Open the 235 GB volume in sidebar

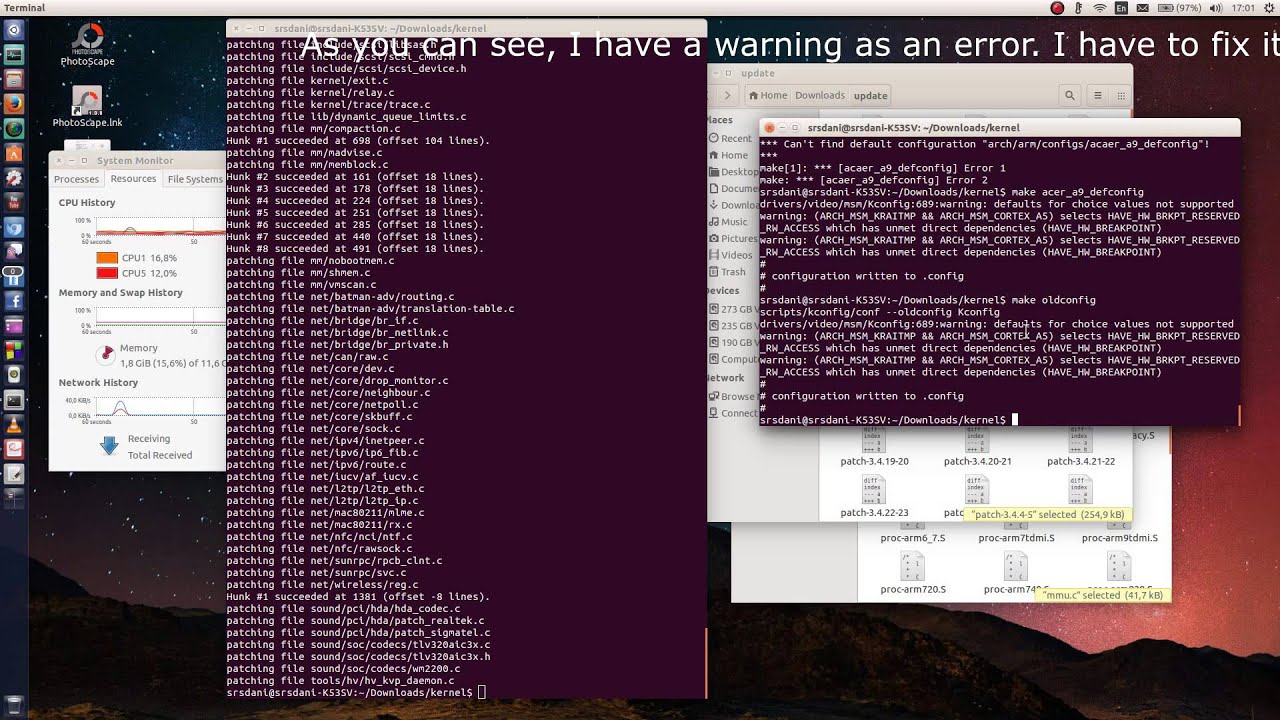pos(732,325)
